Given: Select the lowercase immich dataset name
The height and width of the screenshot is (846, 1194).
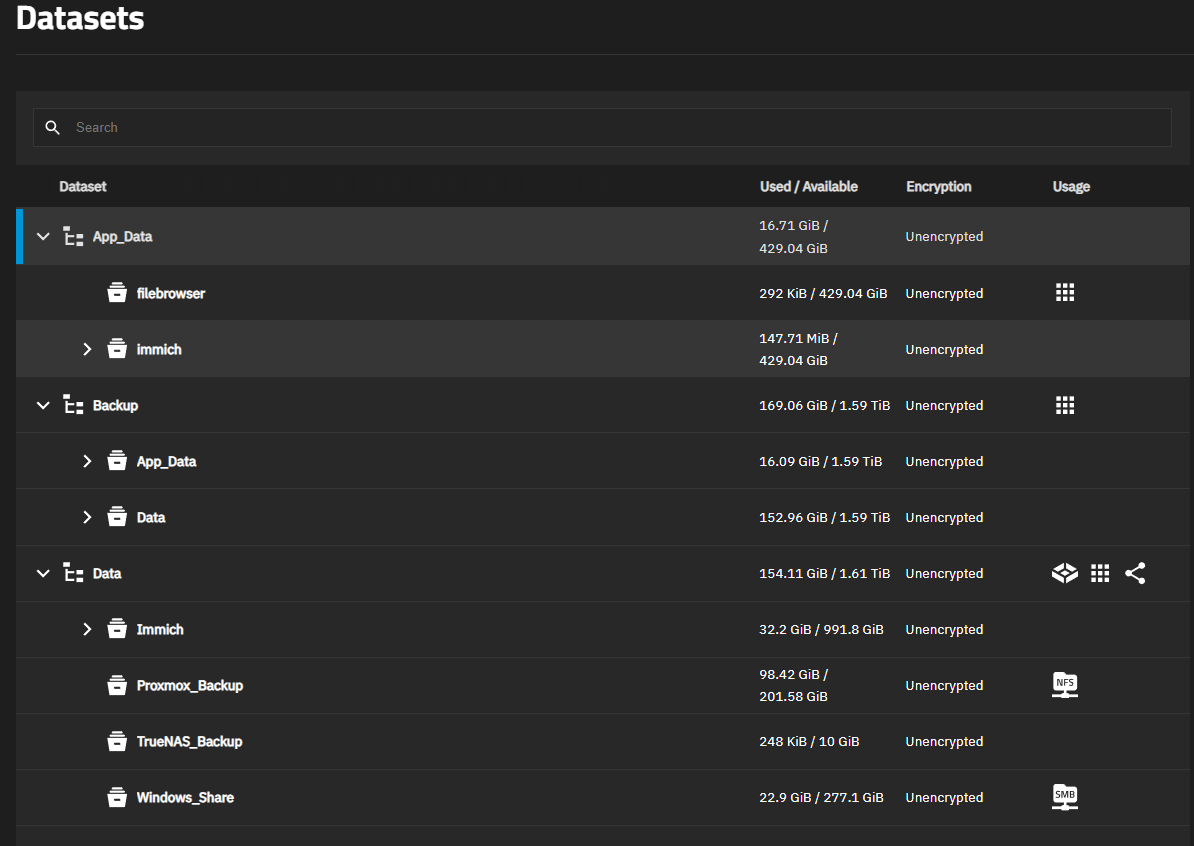Looking at the screenshot, I should tap(159, 350).
